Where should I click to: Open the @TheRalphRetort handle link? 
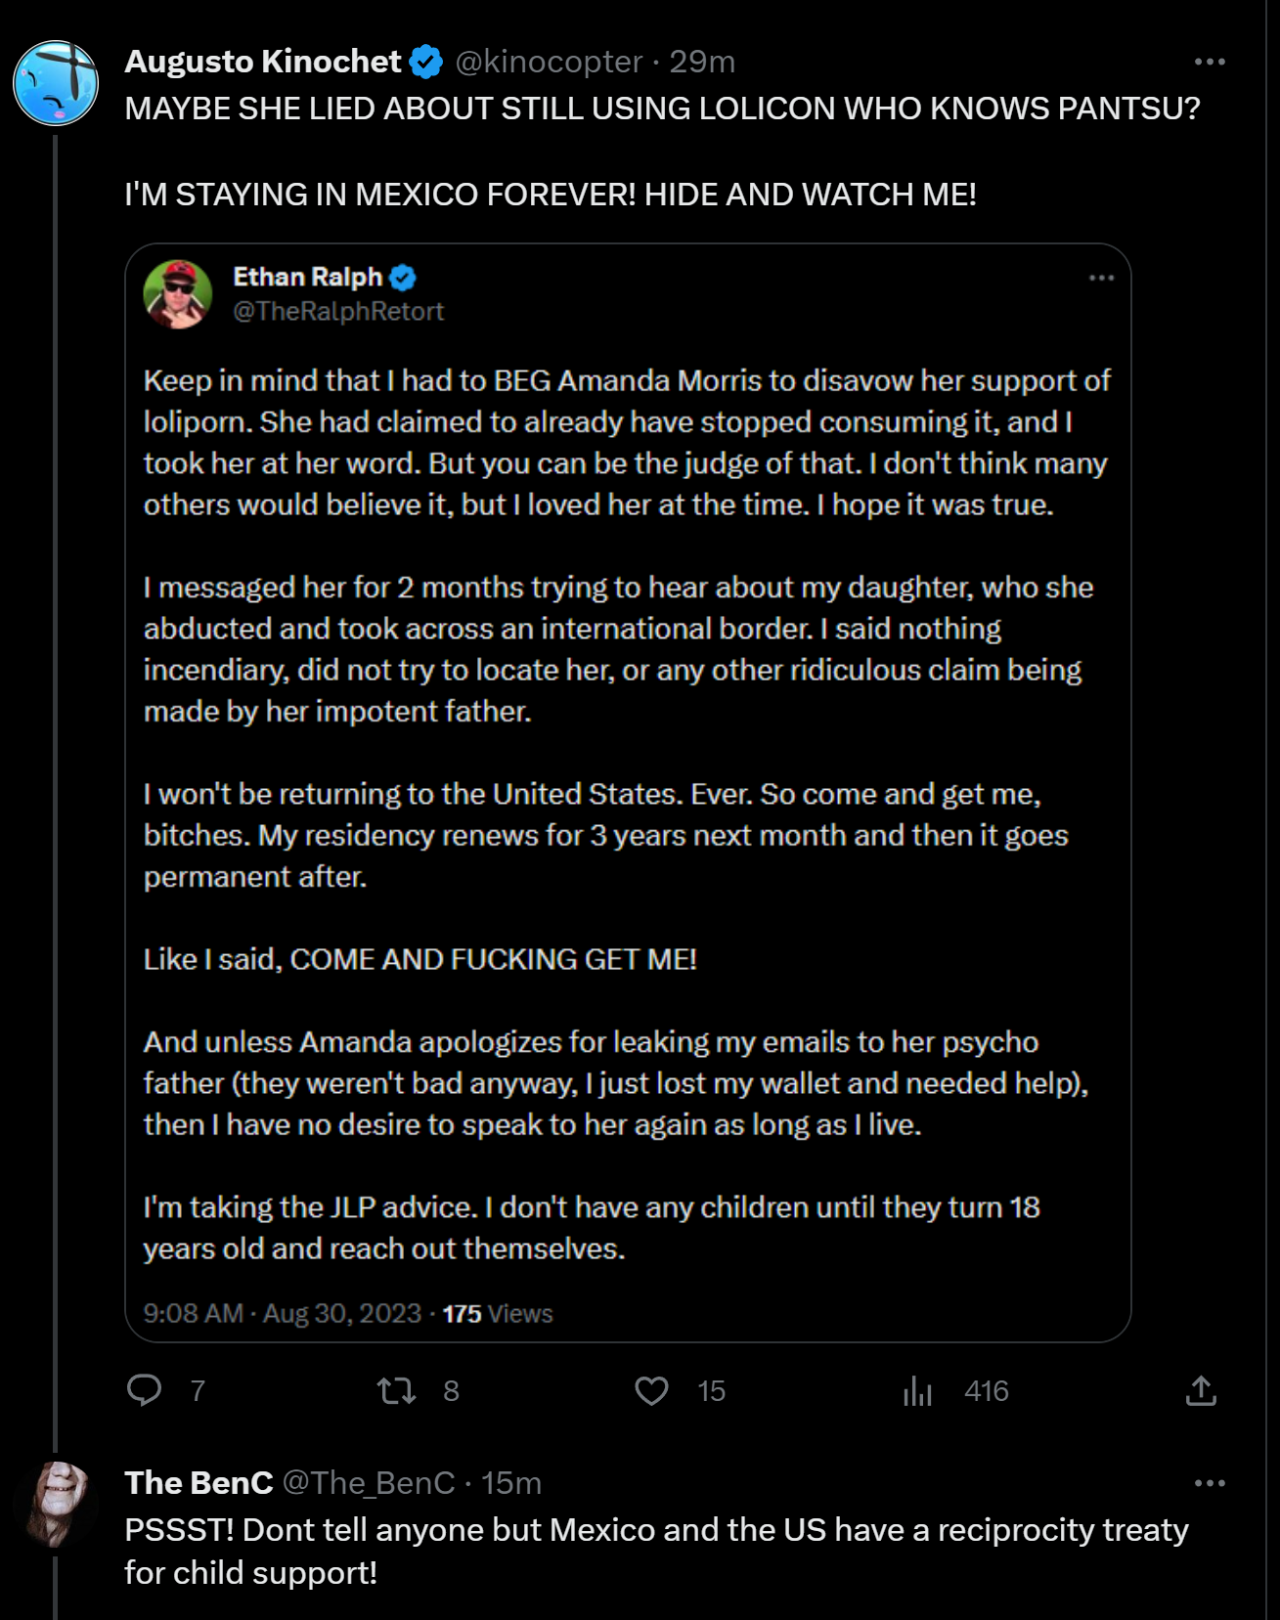[338, 312]
